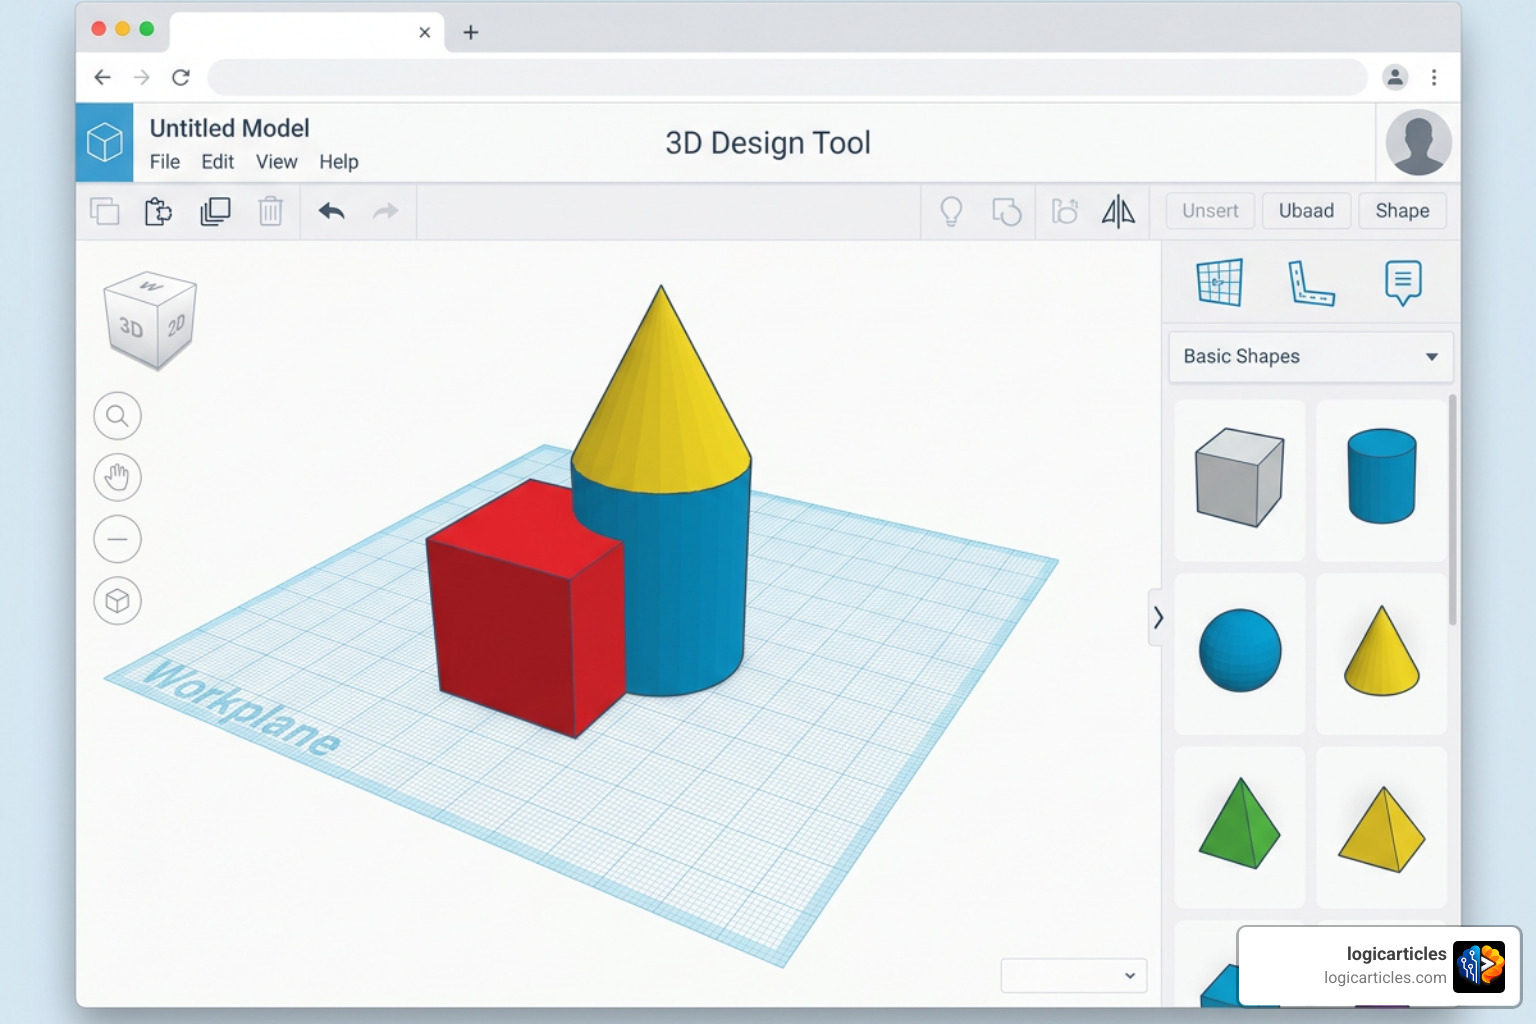Open the File menu
1536x1024 pixels.
165,162
